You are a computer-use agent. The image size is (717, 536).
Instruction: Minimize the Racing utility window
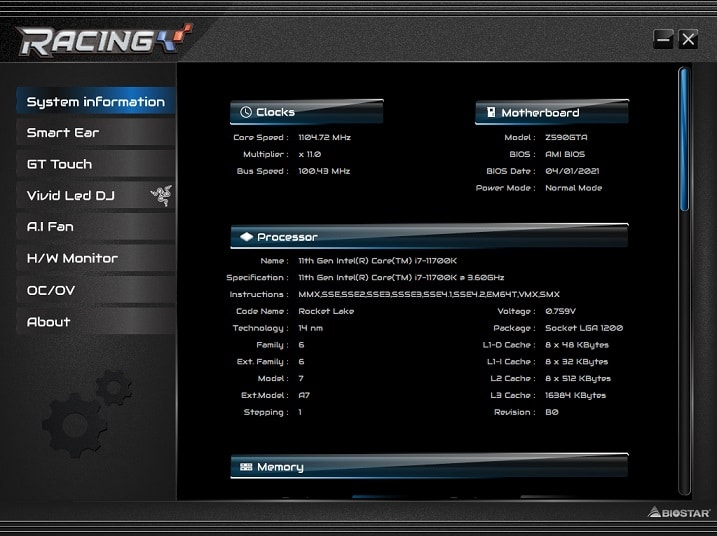[x=662, y=39]
